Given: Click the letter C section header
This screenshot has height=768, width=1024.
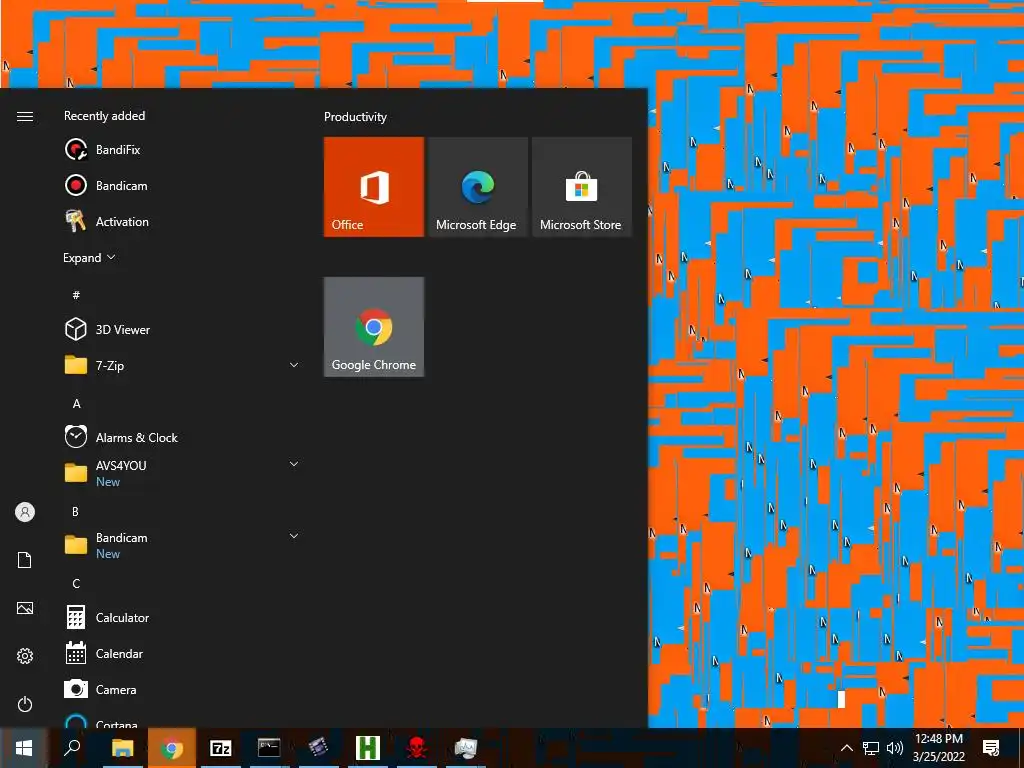Looking at the screenshot, I should pos(76,583).
